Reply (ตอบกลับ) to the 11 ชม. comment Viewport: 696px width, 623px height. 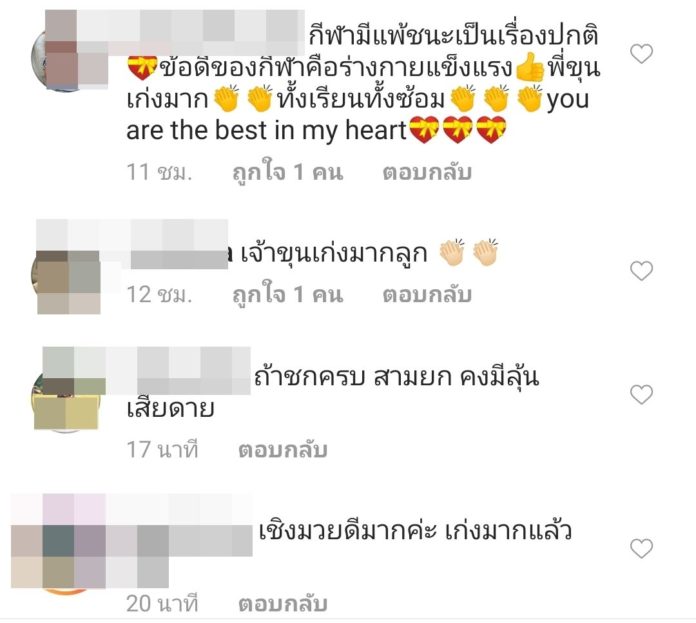427,172
